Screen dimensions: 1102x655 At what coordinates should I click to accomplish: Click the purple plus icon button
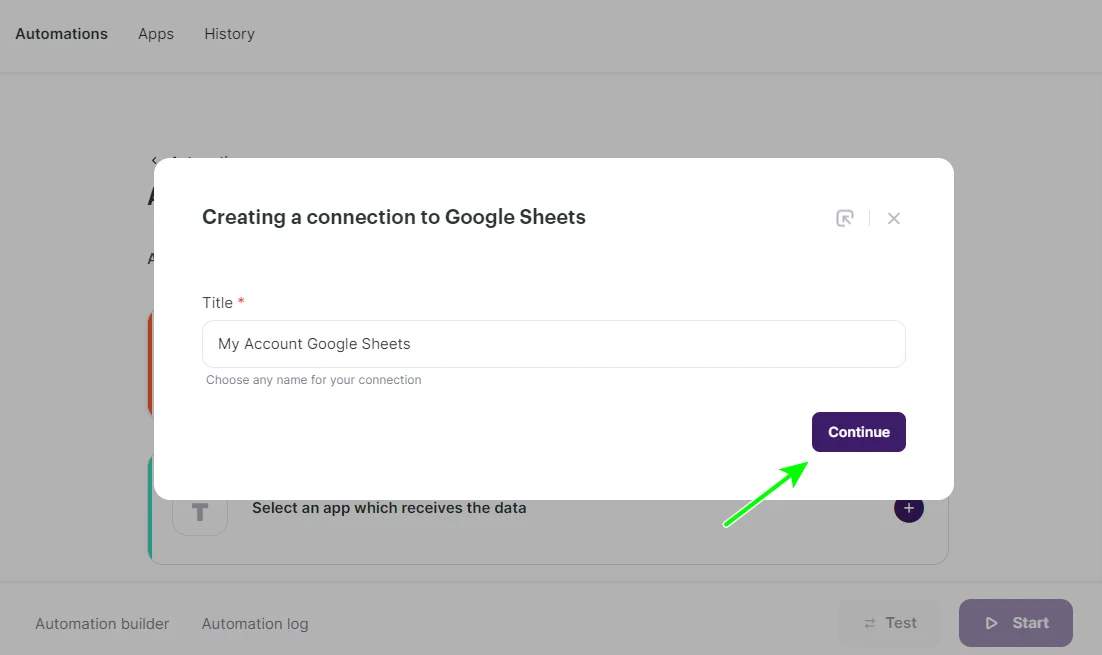point(908,508)
